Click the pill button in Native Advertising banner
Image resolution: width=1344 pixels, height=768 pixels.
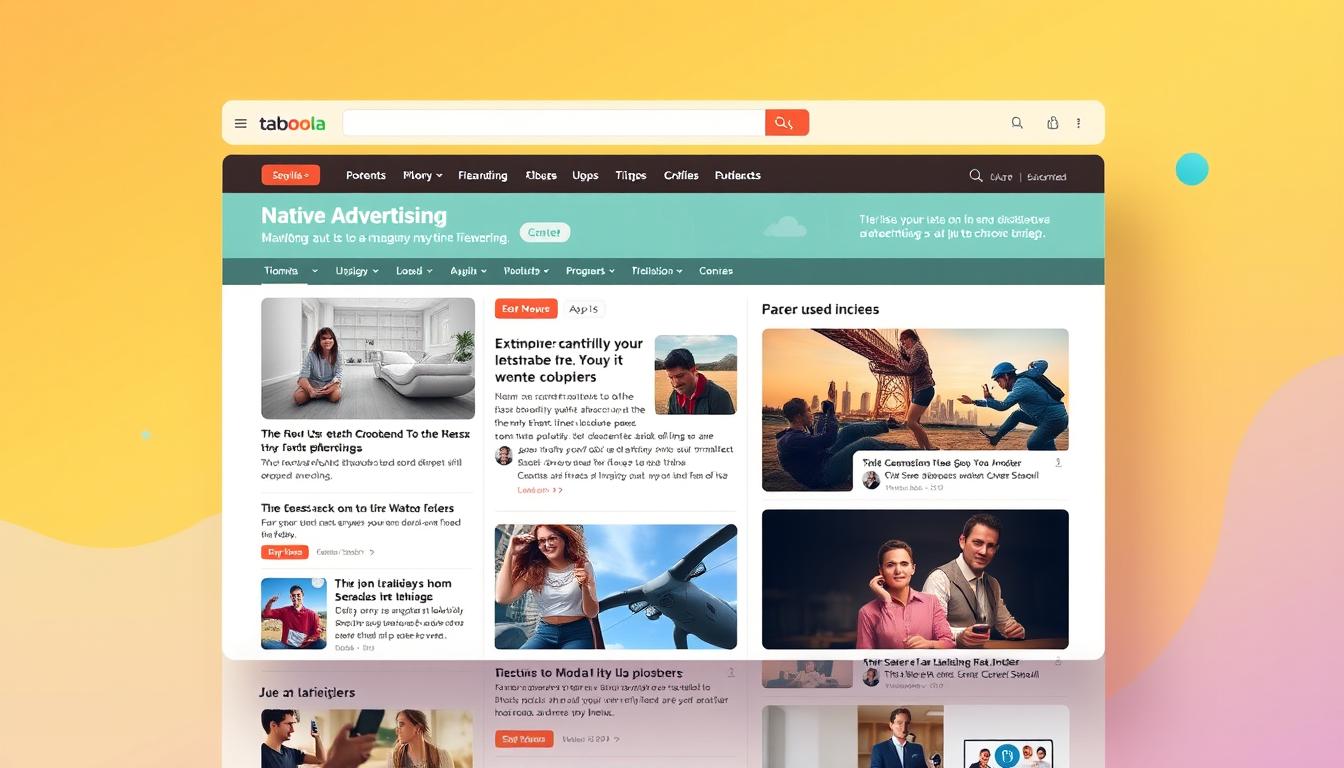click(x=545, y=232)
